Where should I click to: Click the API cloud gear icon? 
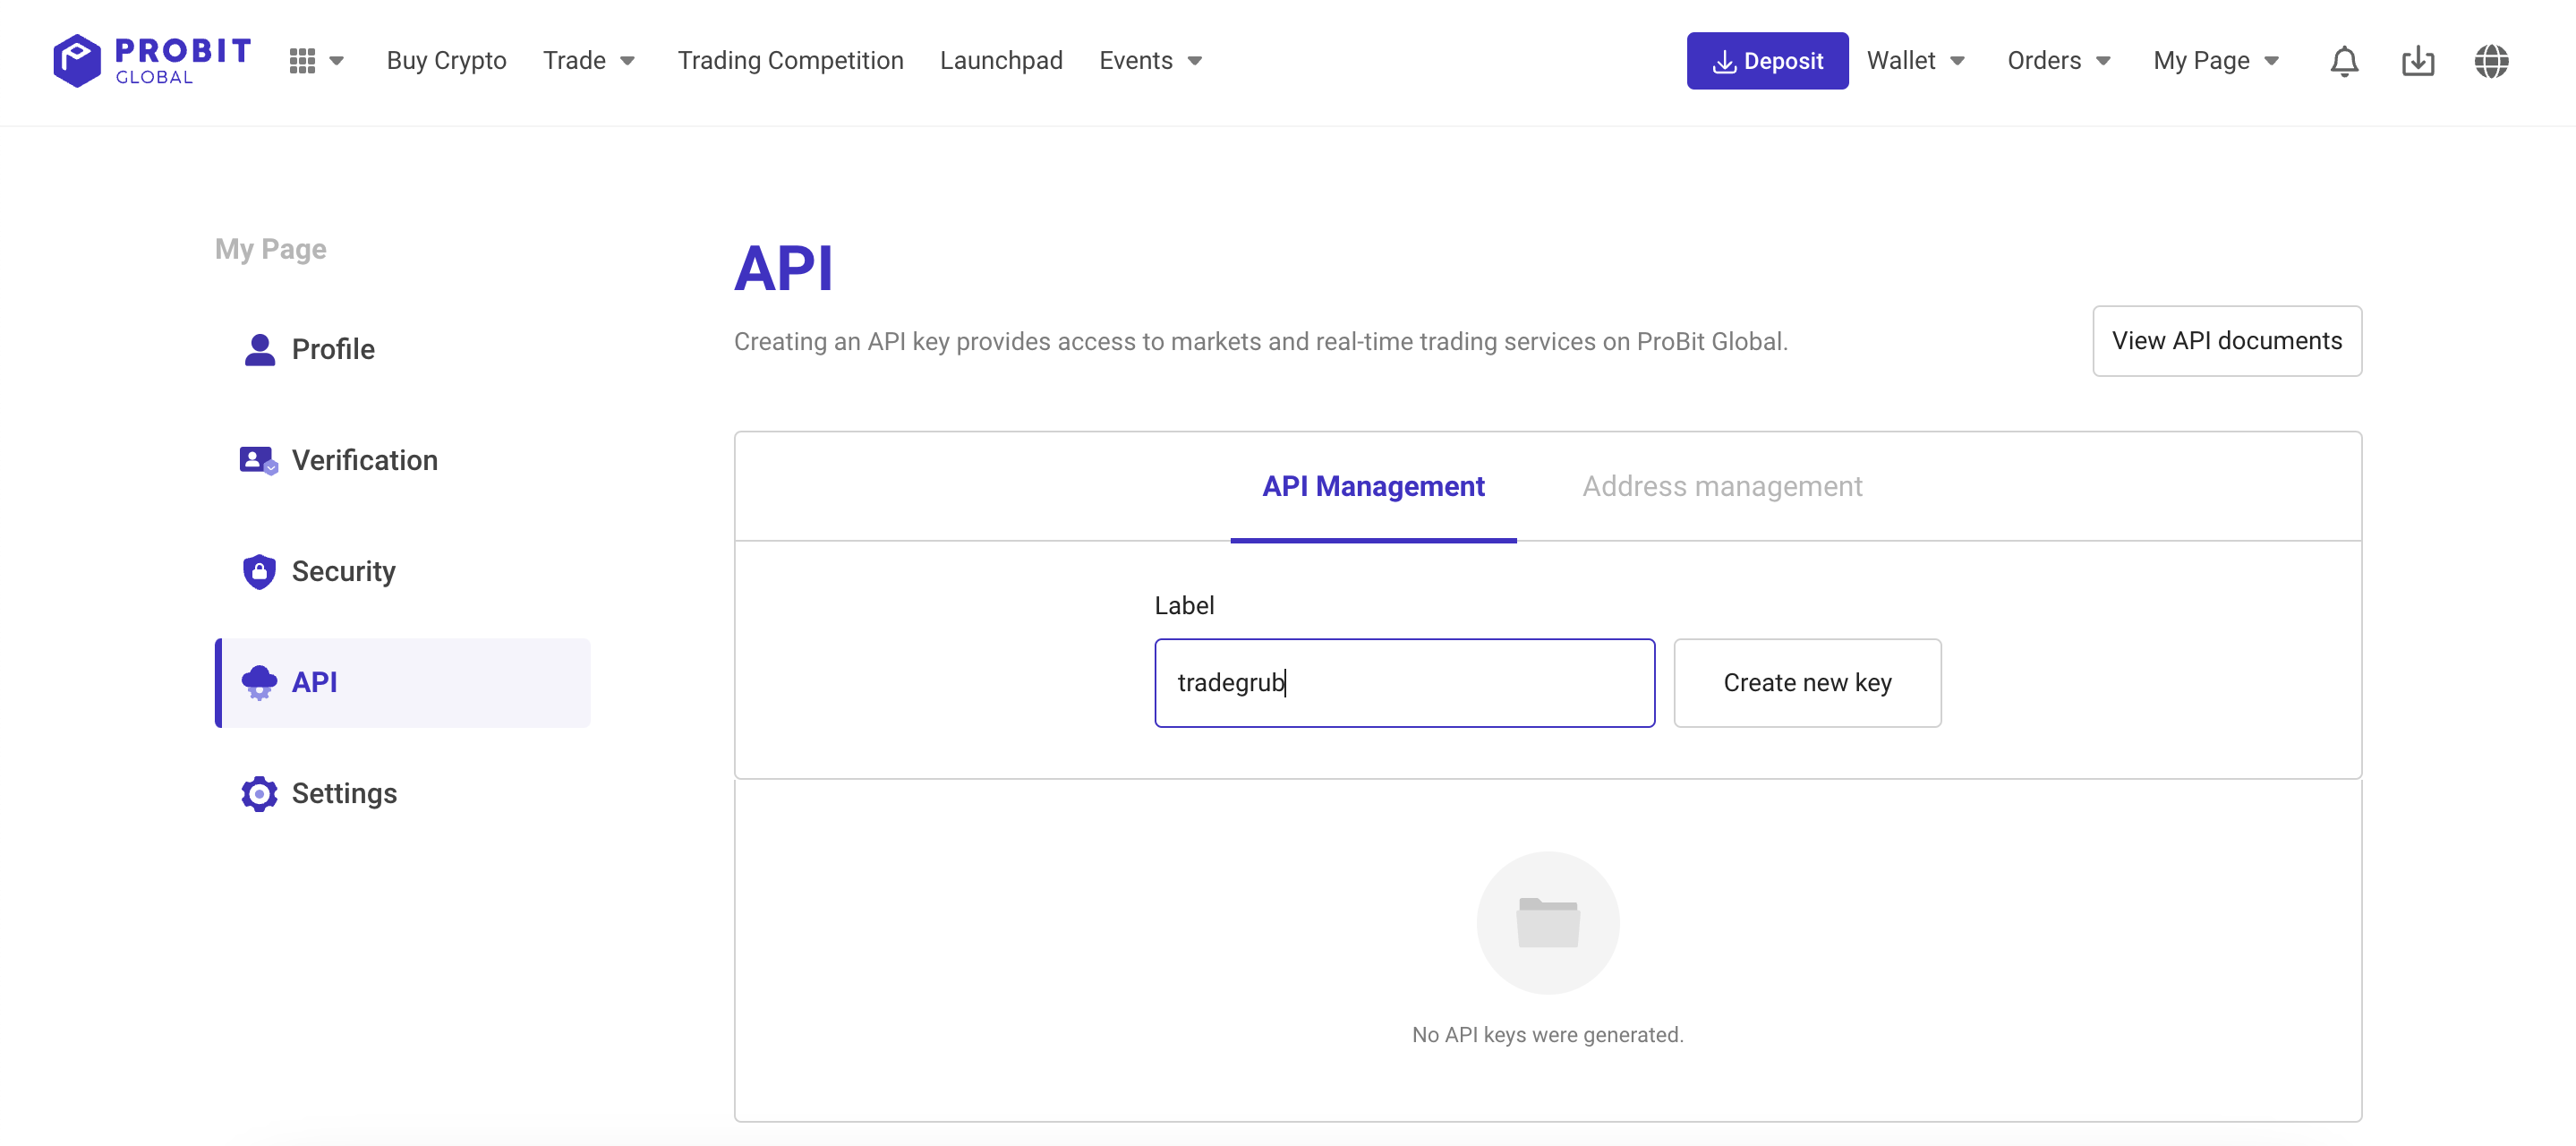[x=259, y=682]
